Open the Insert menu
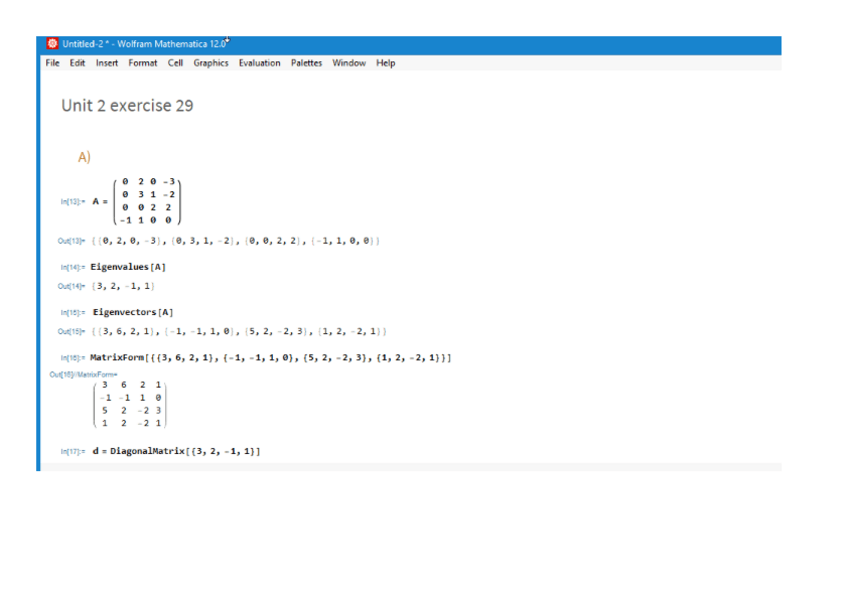 [x=107, y=63]
